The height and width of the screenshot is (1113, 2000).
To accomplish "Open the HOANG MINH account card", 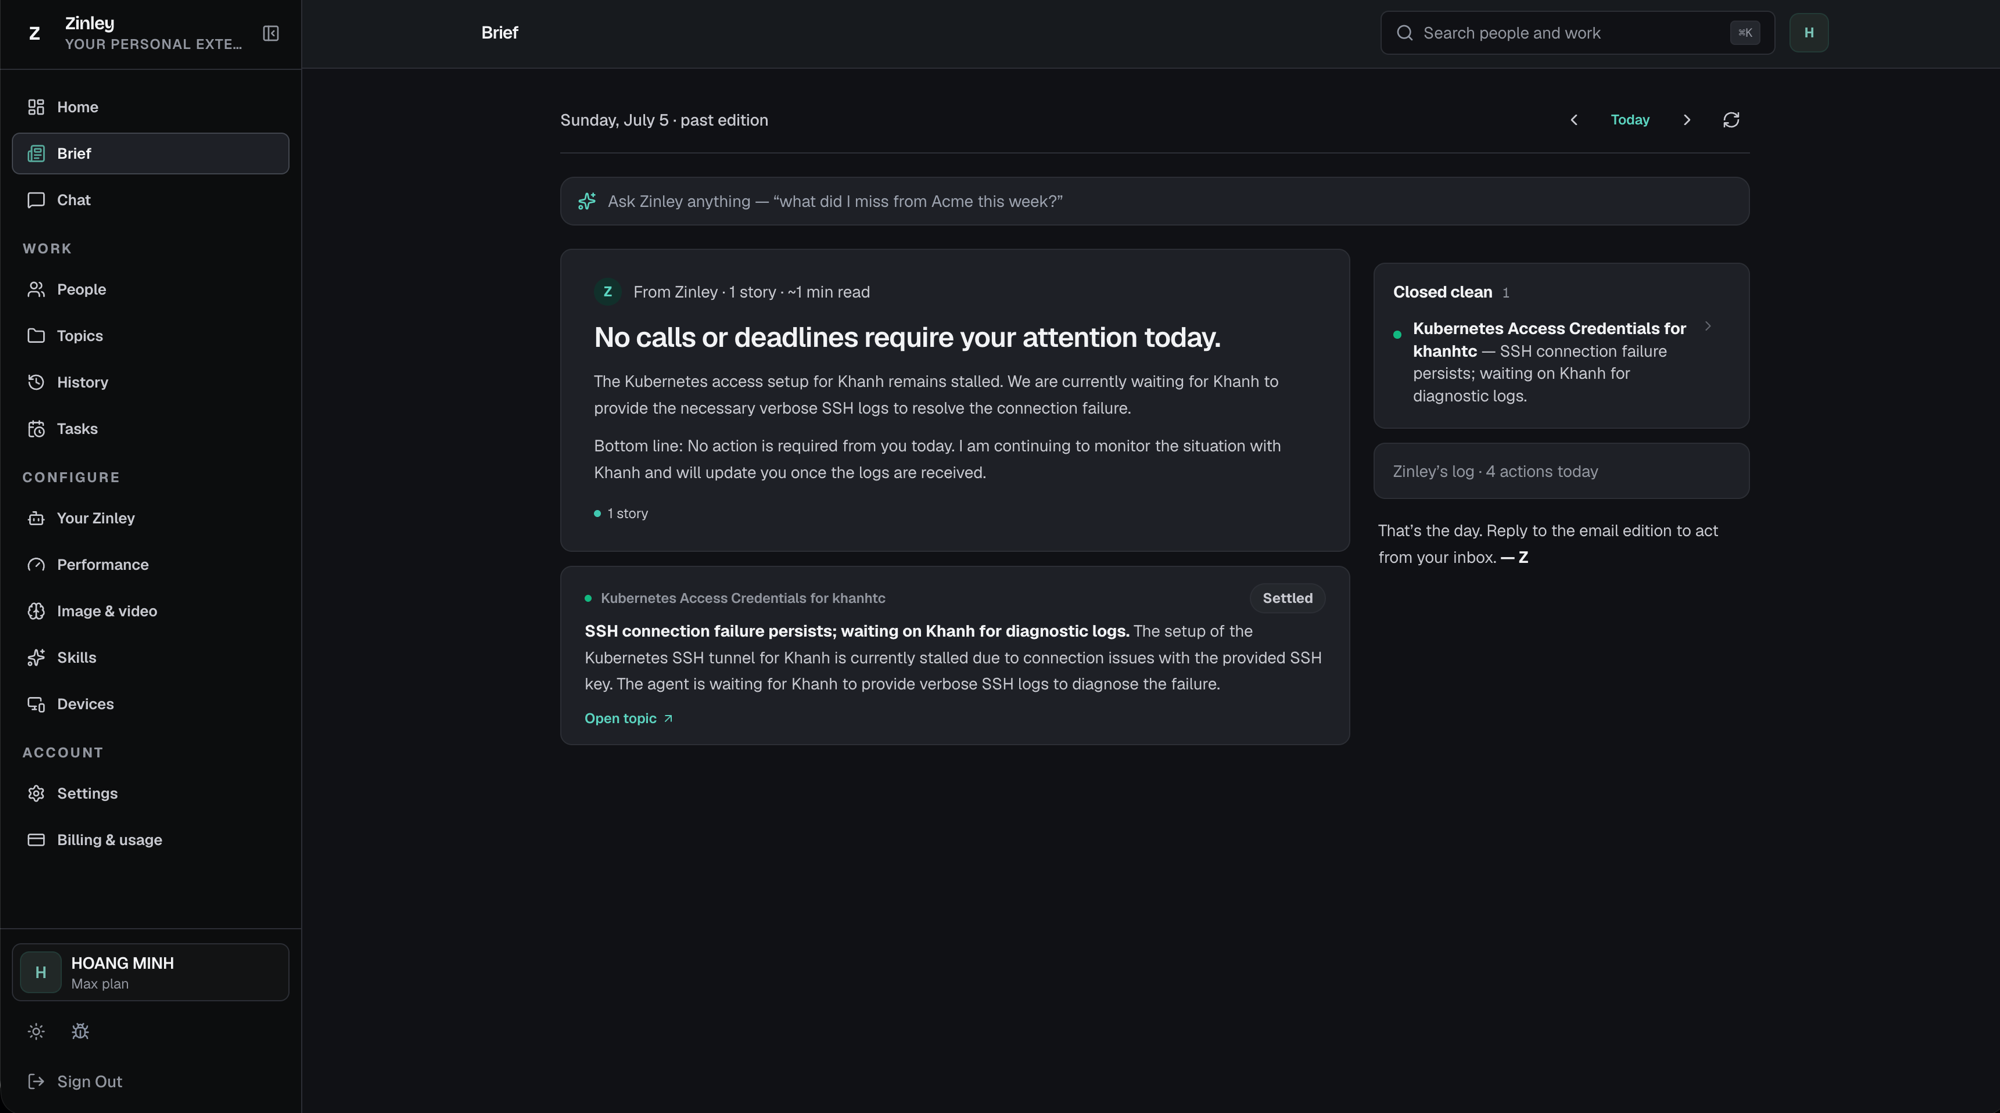I will click(150, 972).
